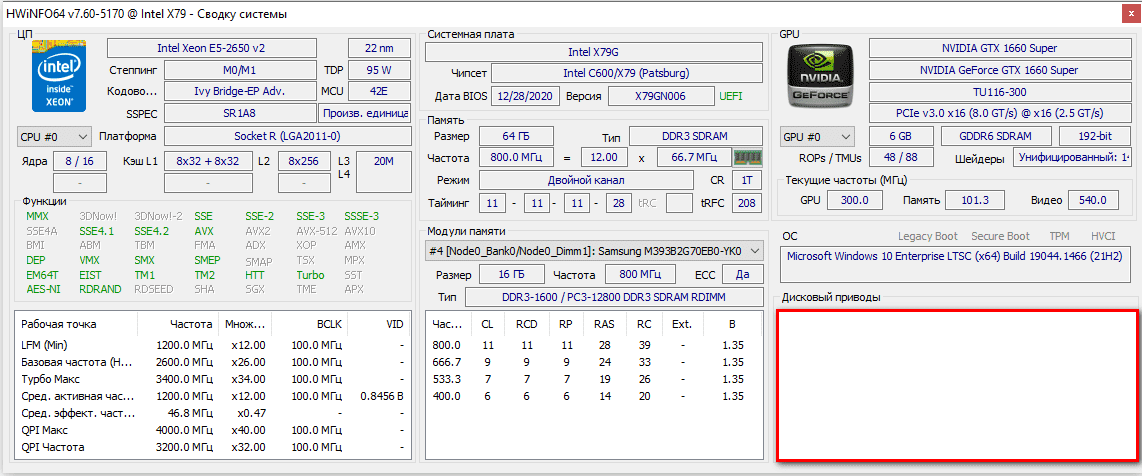Click the cores 8 / 16 field
The width and height of the screenshot is (1142, 476).
point(80,161)
